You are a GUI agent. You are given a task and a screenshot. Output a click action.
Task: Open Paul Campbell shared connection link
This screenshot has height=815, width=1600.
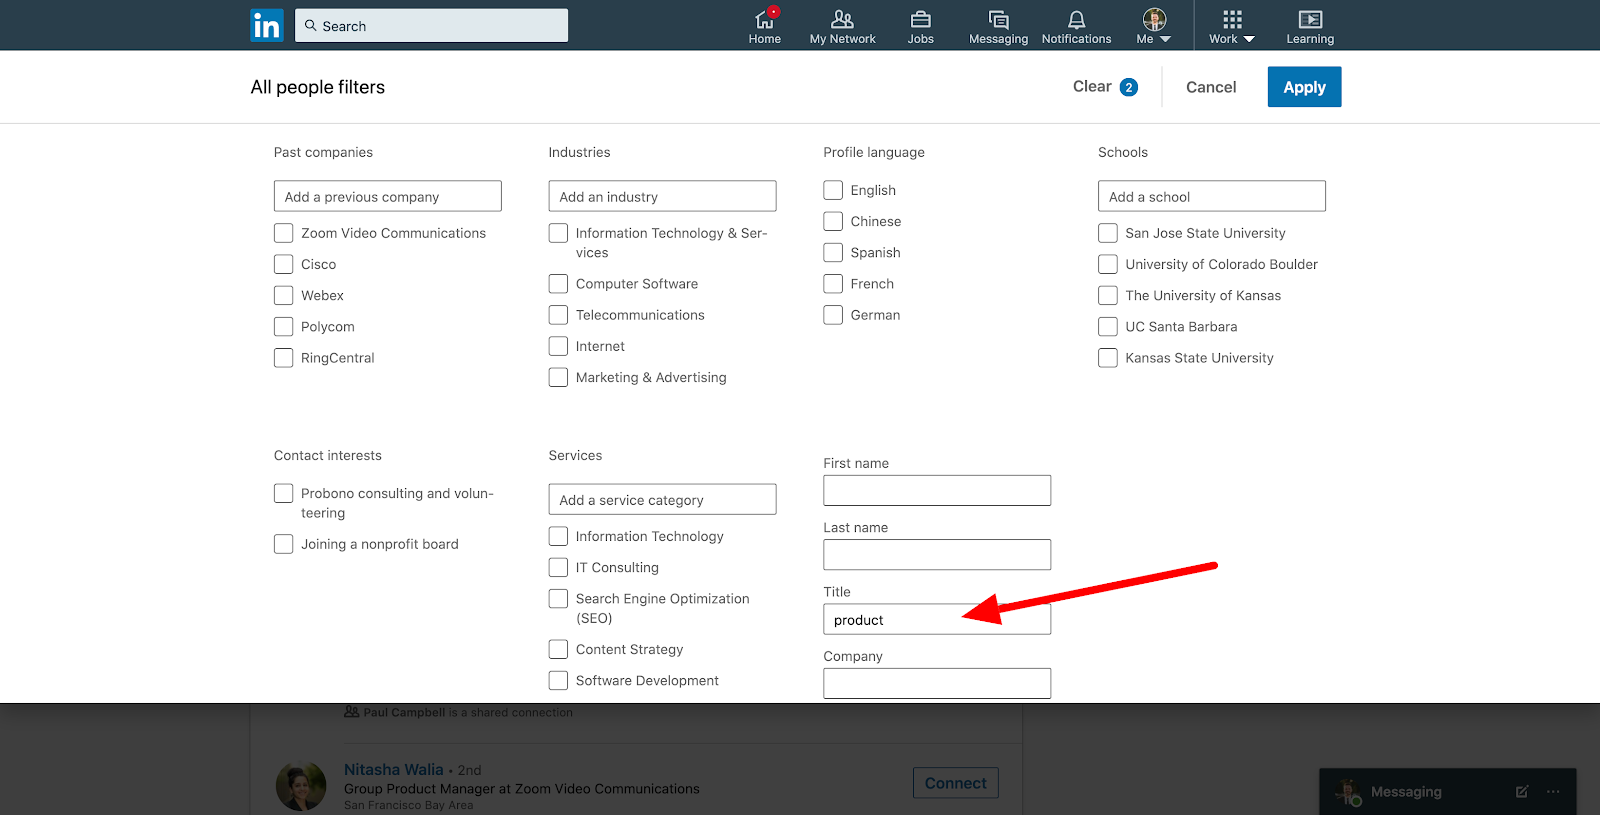coord(404,712)
